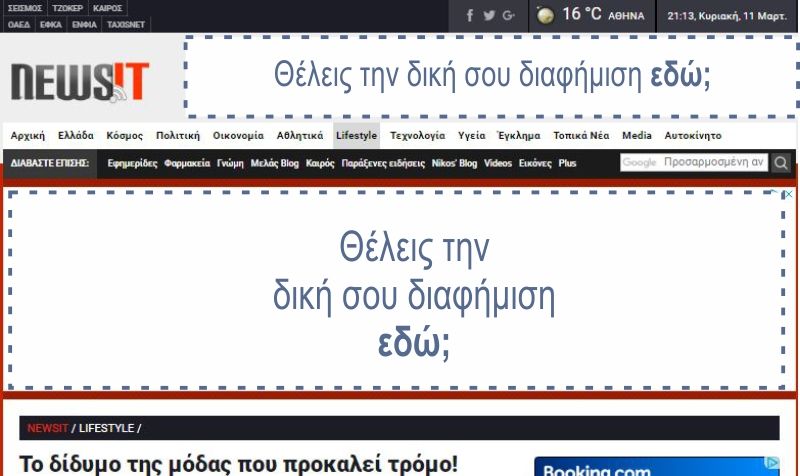Viewport: 800px width, 476px height.
Task: Click the ad info icon on Booking.com ad
Action: 771,463
